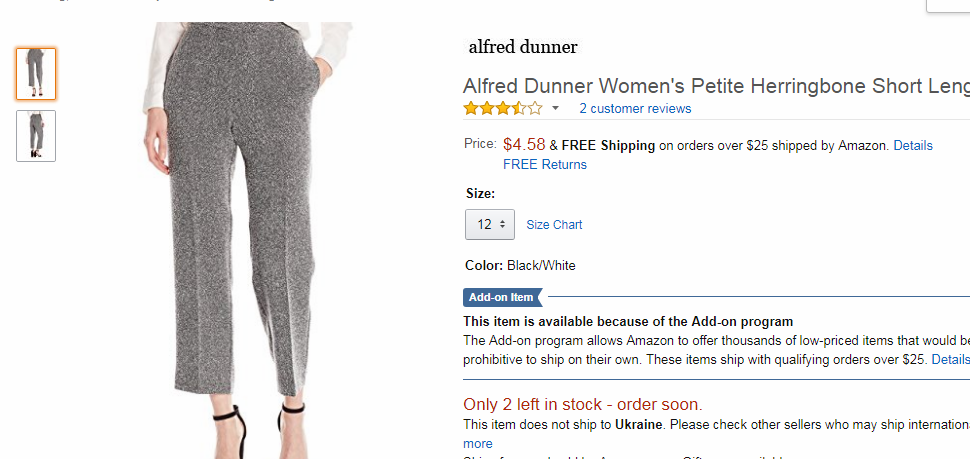Click the Details link in Add-on description
Screen dimensions: 970x459
(x=951, y=359)
